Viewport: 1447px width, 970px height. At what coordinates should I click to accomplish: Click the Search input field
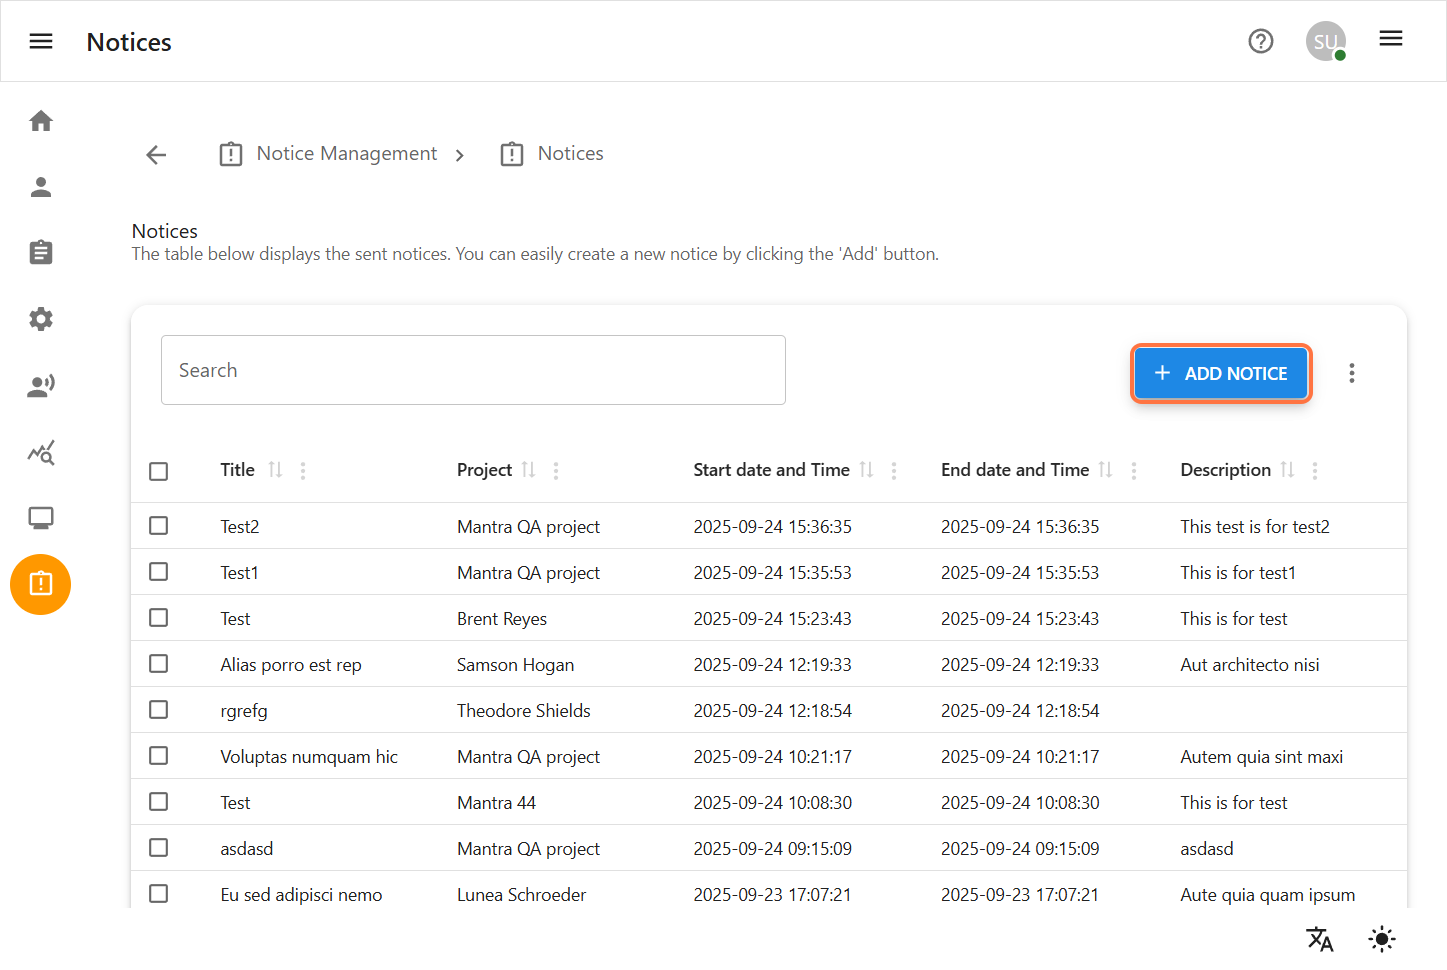point(473,370)
